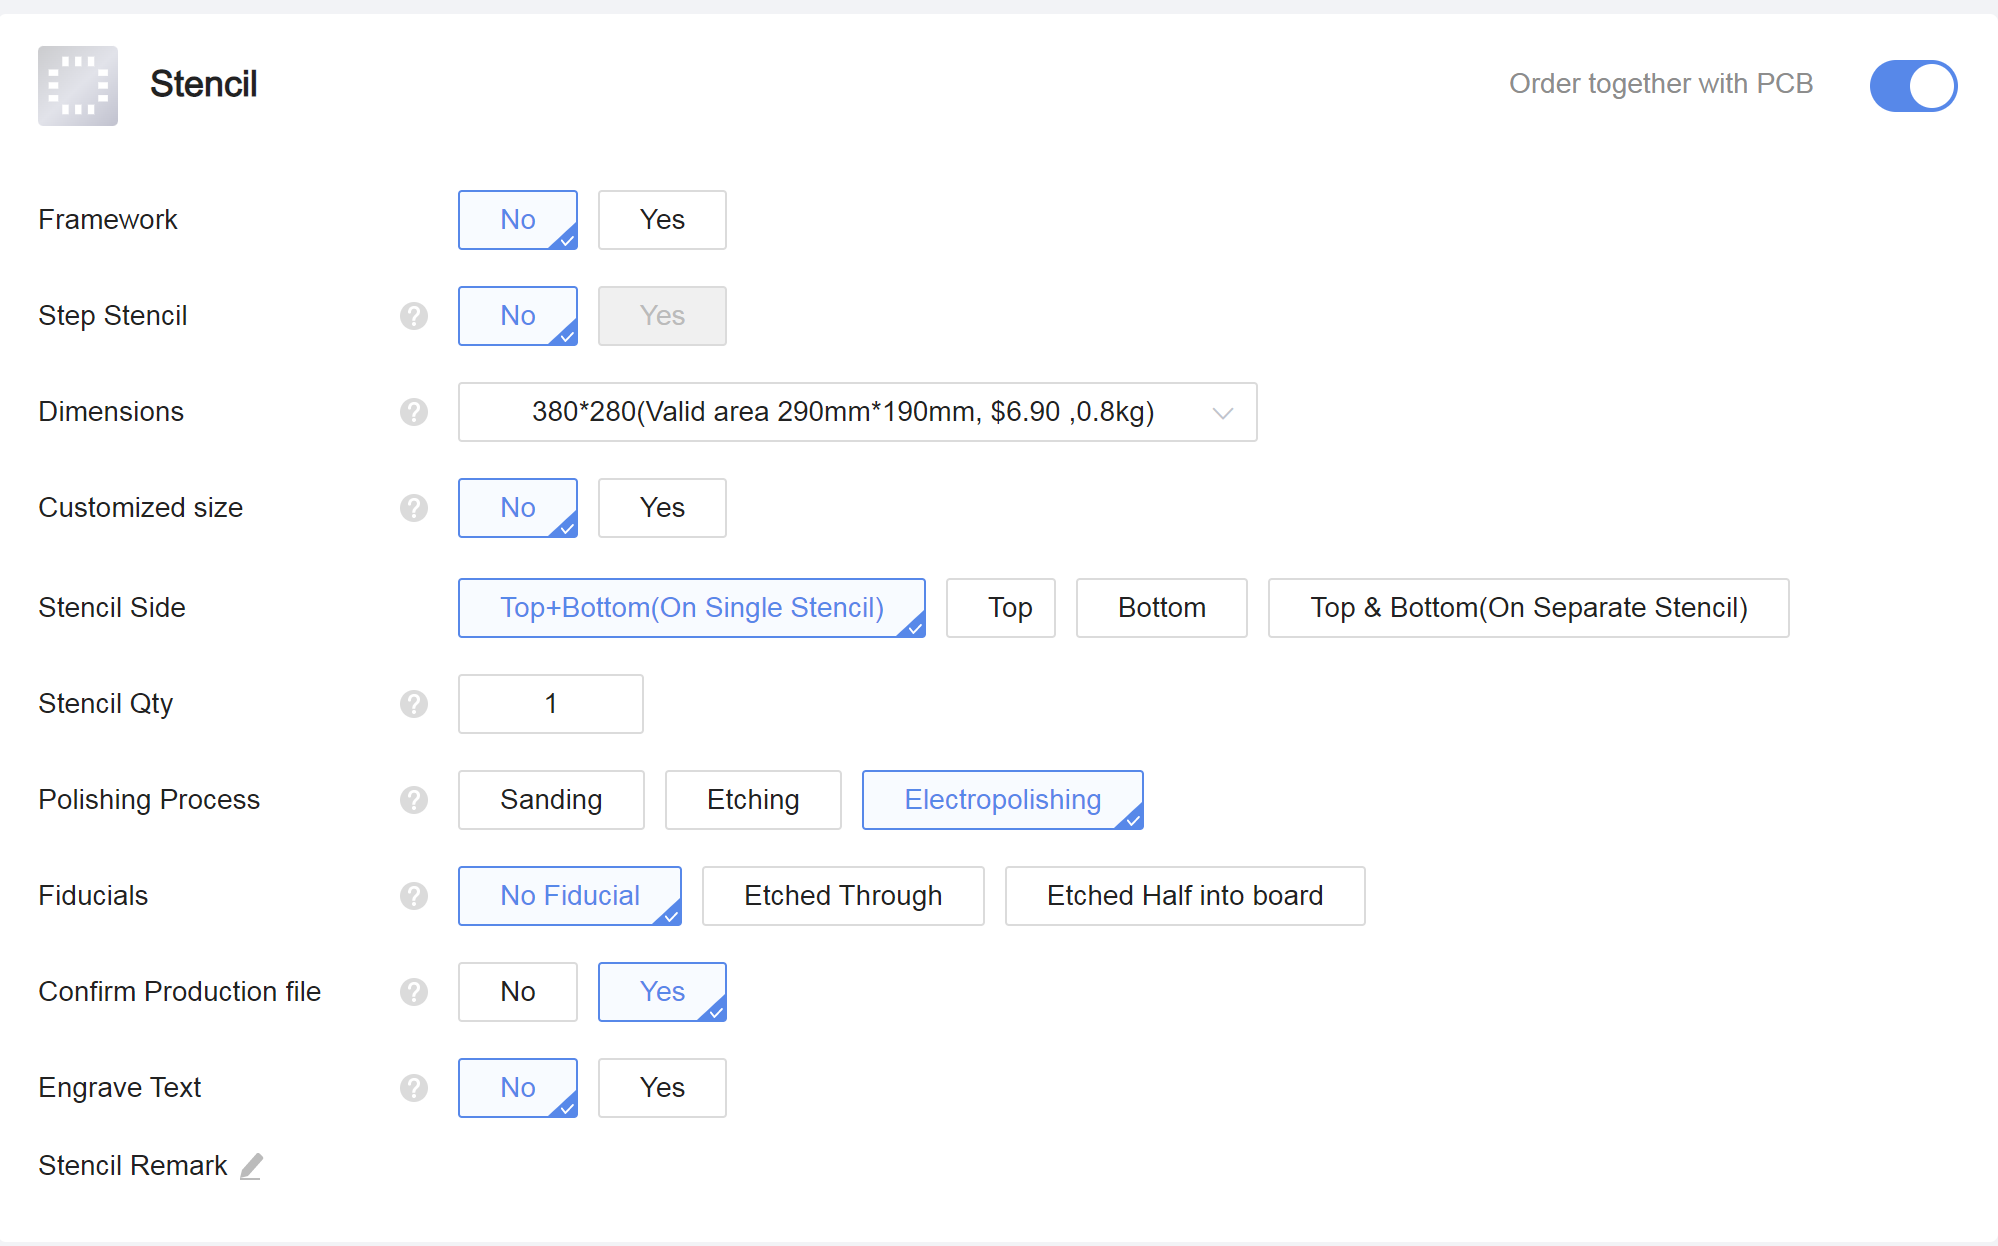Click the Stencil Qty input field
The image size is (1998, 1246).
[x=550, y=704]
